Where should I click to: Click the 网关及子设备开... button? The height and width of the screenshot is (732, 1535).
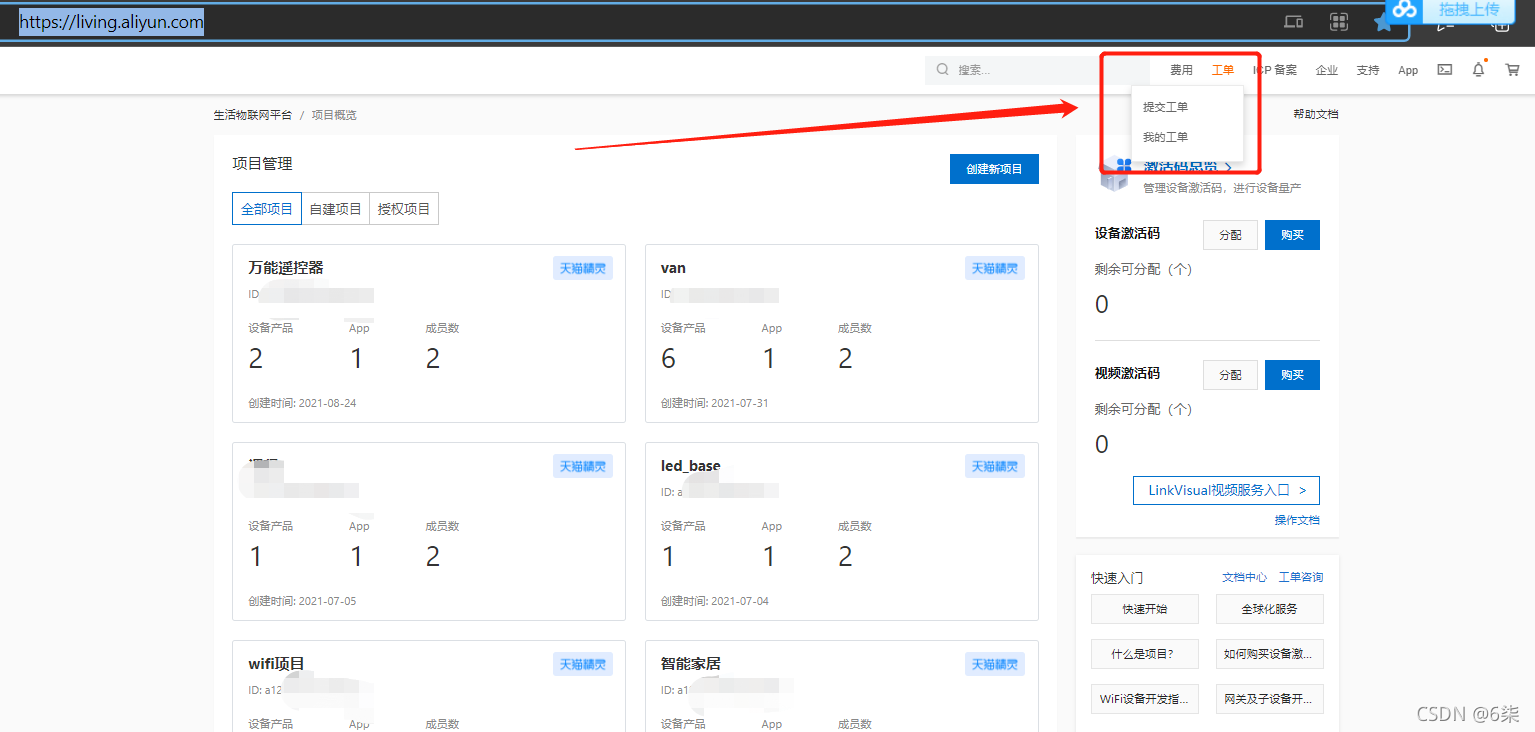pyautogui.click(x=1270, y=699)
